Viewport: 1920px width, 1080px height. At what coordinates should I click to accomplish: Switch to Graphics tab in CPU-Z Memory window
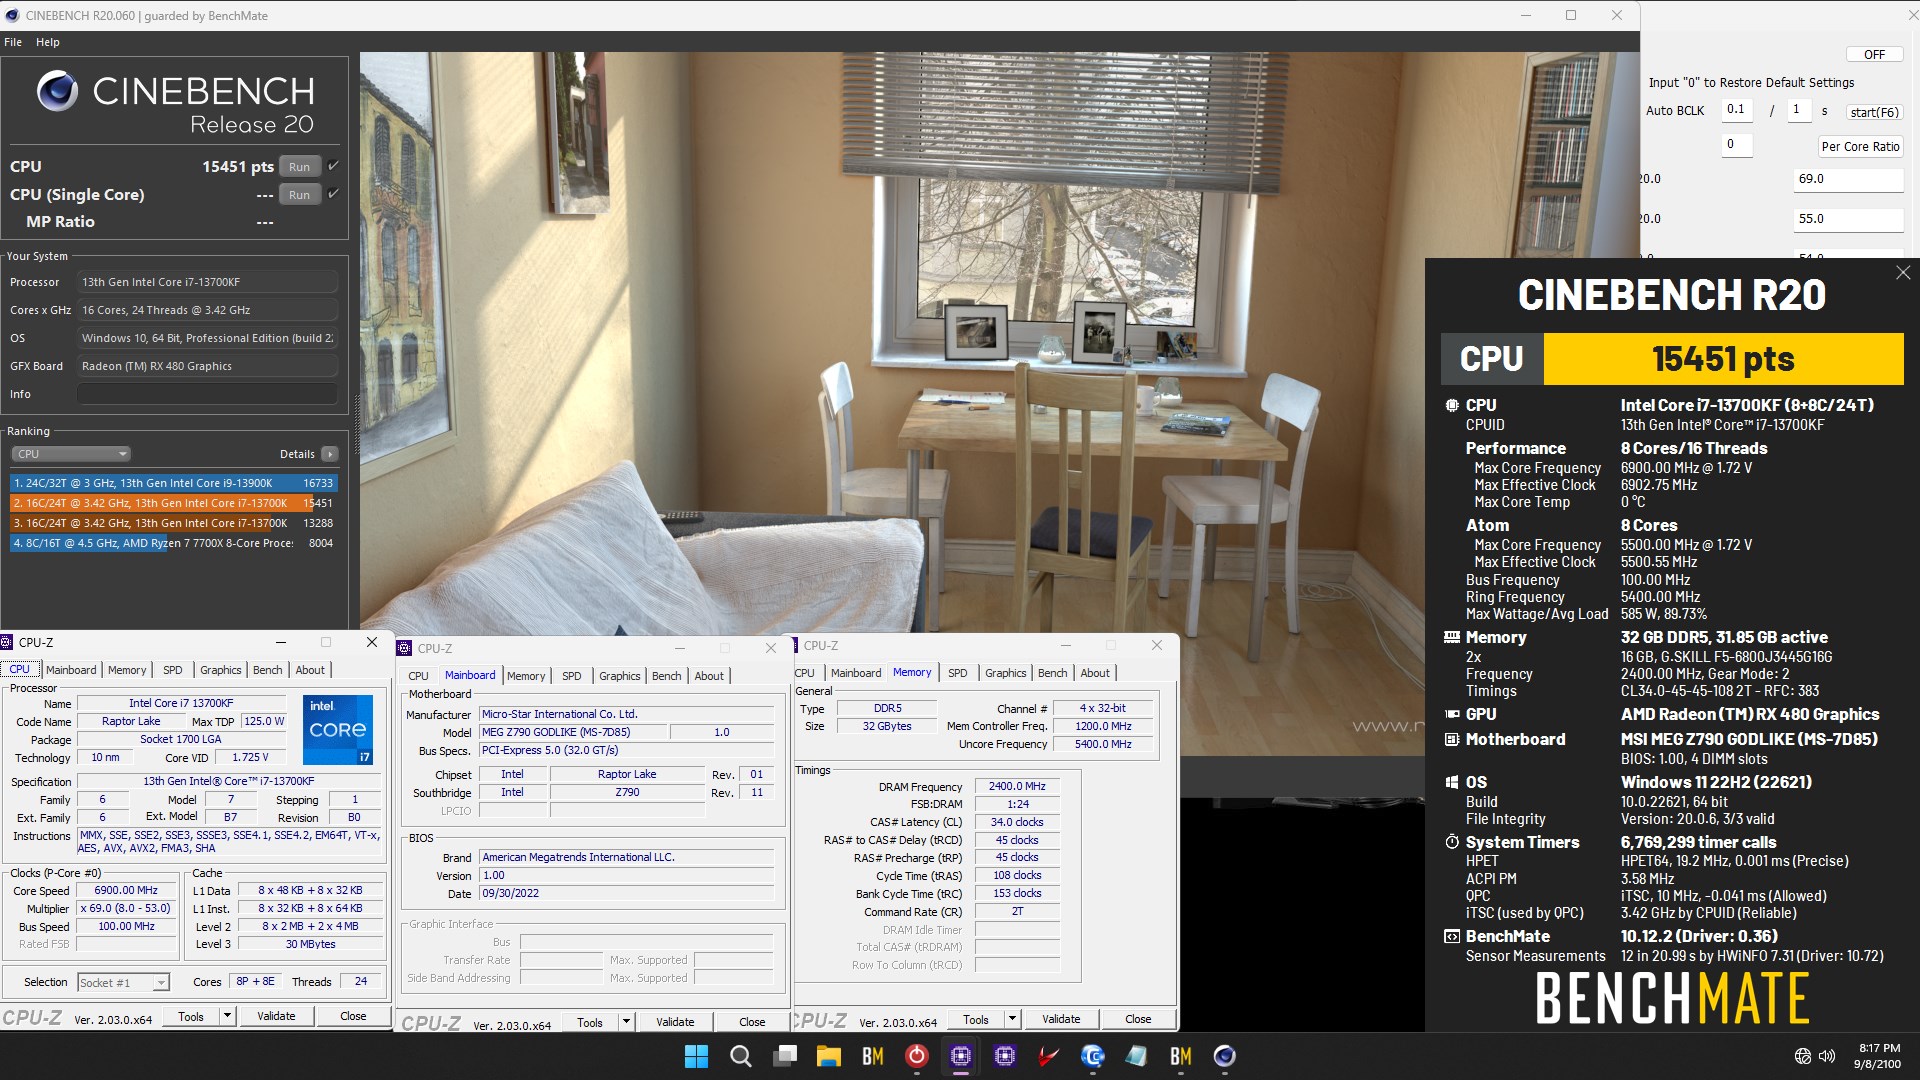pyautogui.click(x=1005, y=673)
